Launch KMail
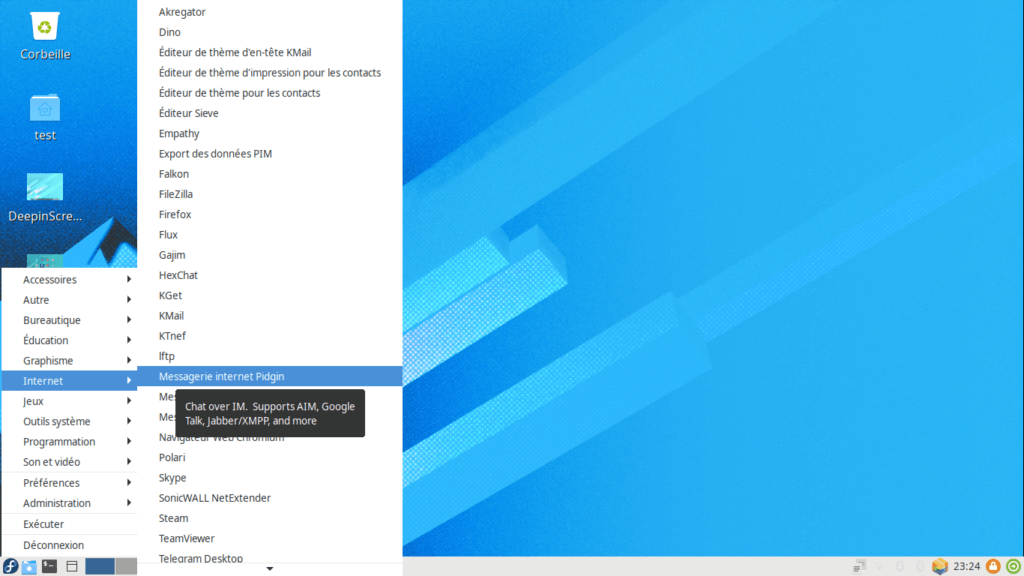Screen dimensions: 1024x576 270,315
